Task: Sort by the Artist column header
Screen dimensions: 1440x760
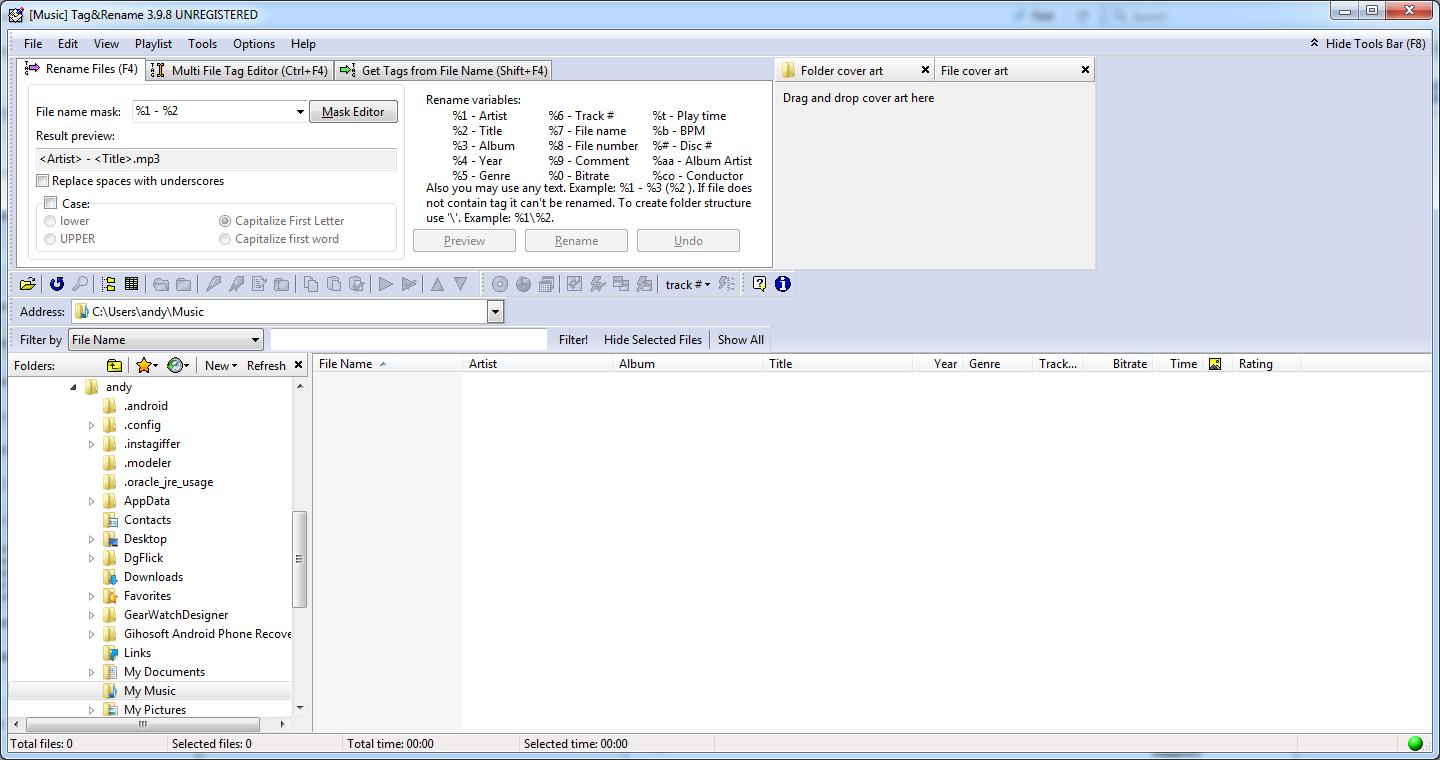Action: click(538, 364)
